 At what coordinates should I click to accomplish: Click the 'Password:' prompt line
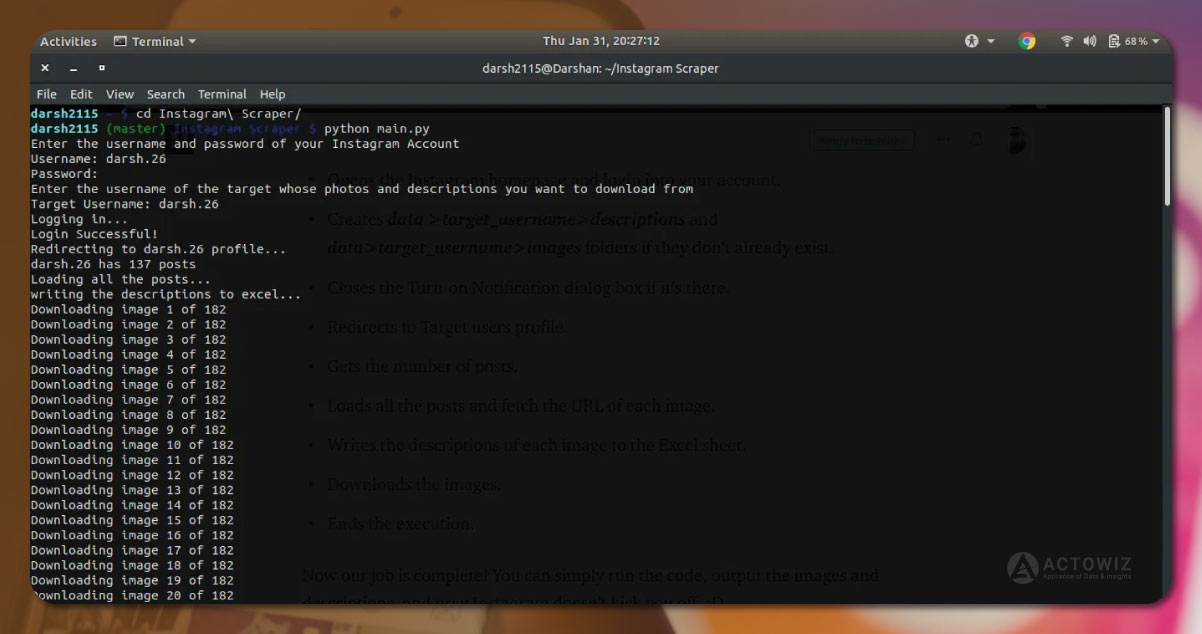[64, 174]
